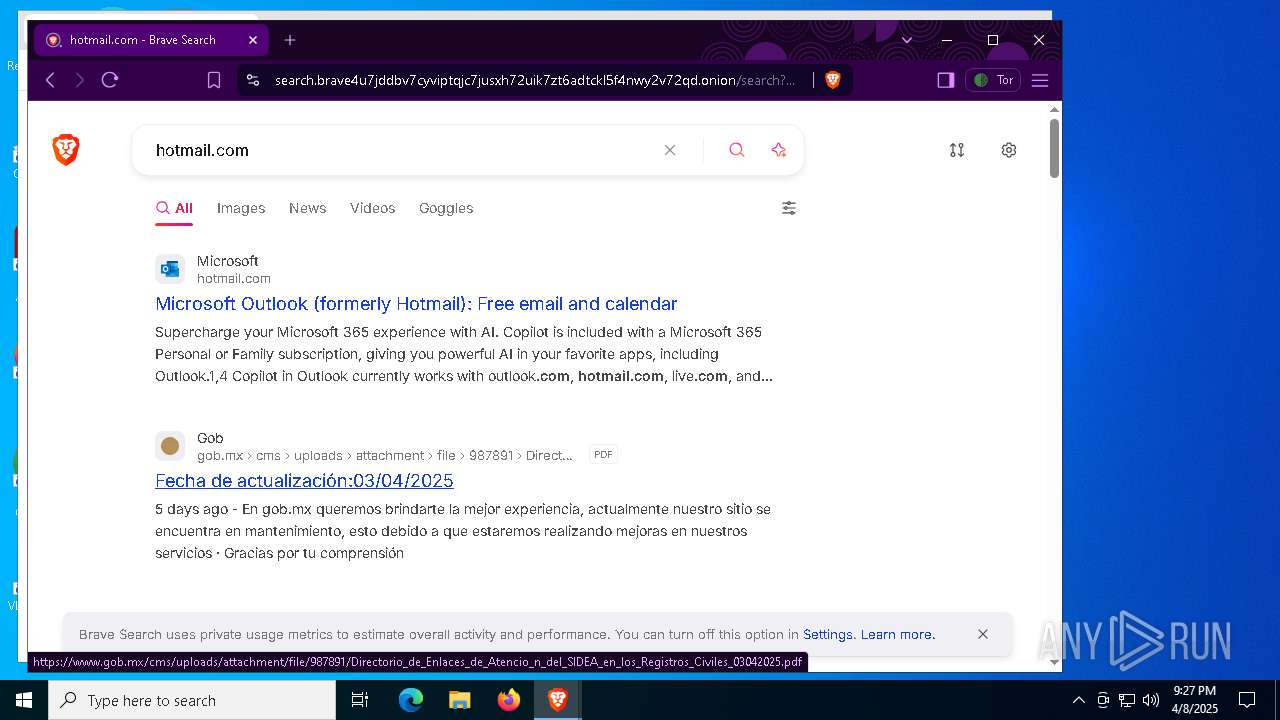Screen dimensions: 1280x720
Task: Open the search ranking options icon
Action: pos(957,150)
